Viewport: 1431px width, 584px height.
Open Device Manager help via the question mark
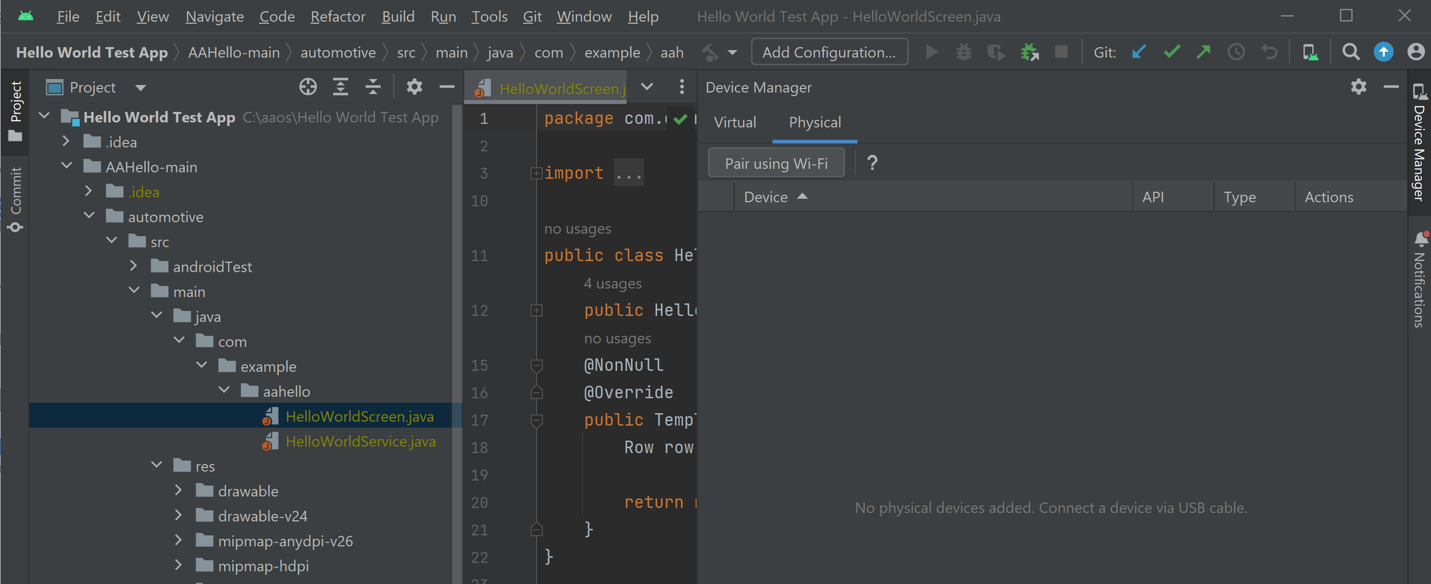click(x=871, y=162)
